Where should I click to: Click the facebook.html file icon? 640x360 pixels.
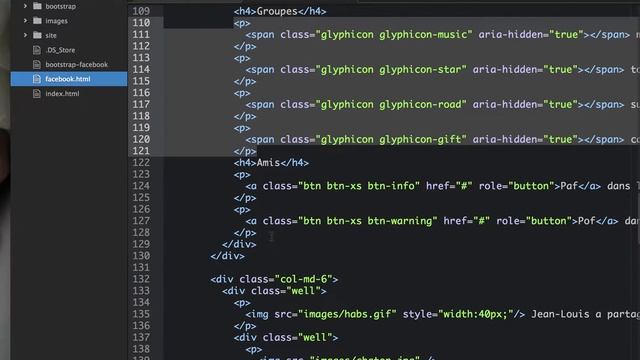coord(37,79)
